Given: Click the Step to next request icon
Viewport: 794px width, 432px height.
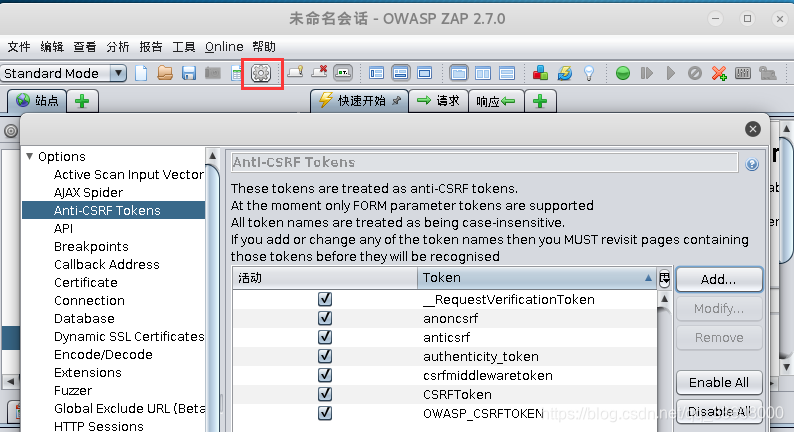Looking at the screenshot, I should tap(647, 73).
